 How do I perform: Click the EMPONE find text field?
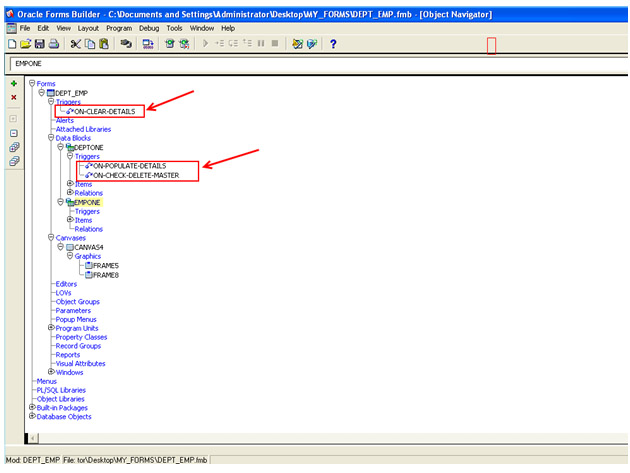pyautogui.click(x=300, y=64)
